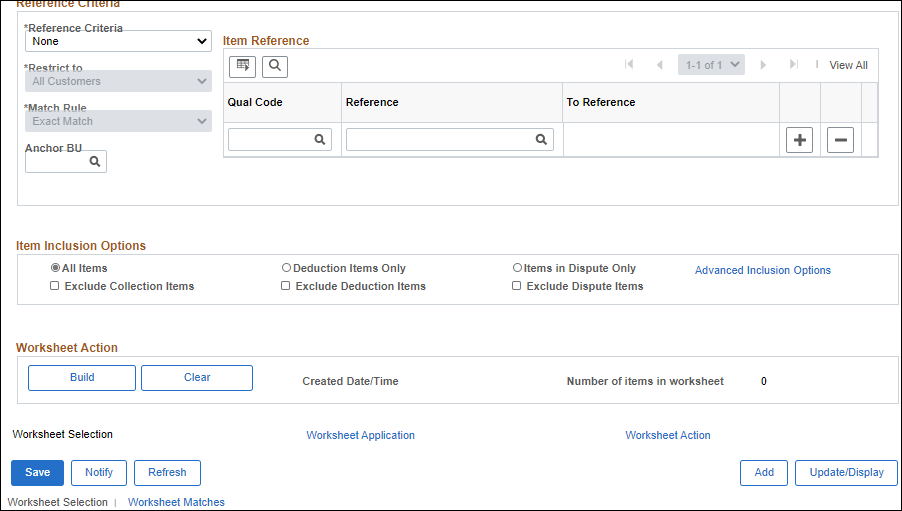
Task: Open Advanced Inclusion Options link
Action: pyautogui.click(x=763, y=270)
